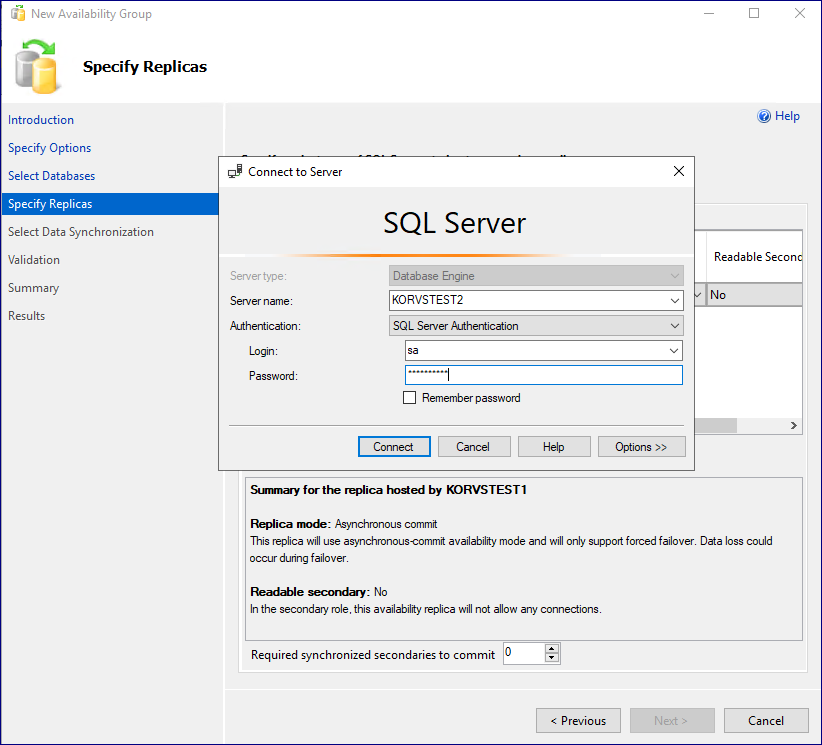Click the New Availability Group title icon
822x745 pixels.
[17, 13]
